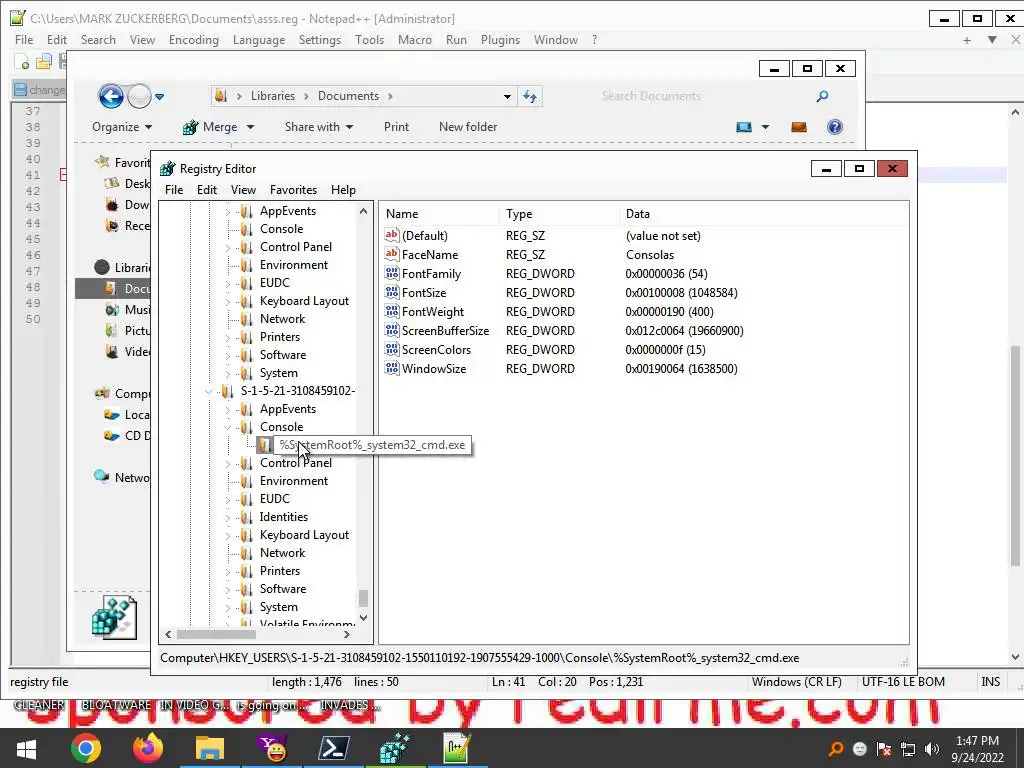Image resolution: width=1024 pixels, height=768 pixels.
Task: Click the FaceName string value icon
Action: [x=392, y=254]
